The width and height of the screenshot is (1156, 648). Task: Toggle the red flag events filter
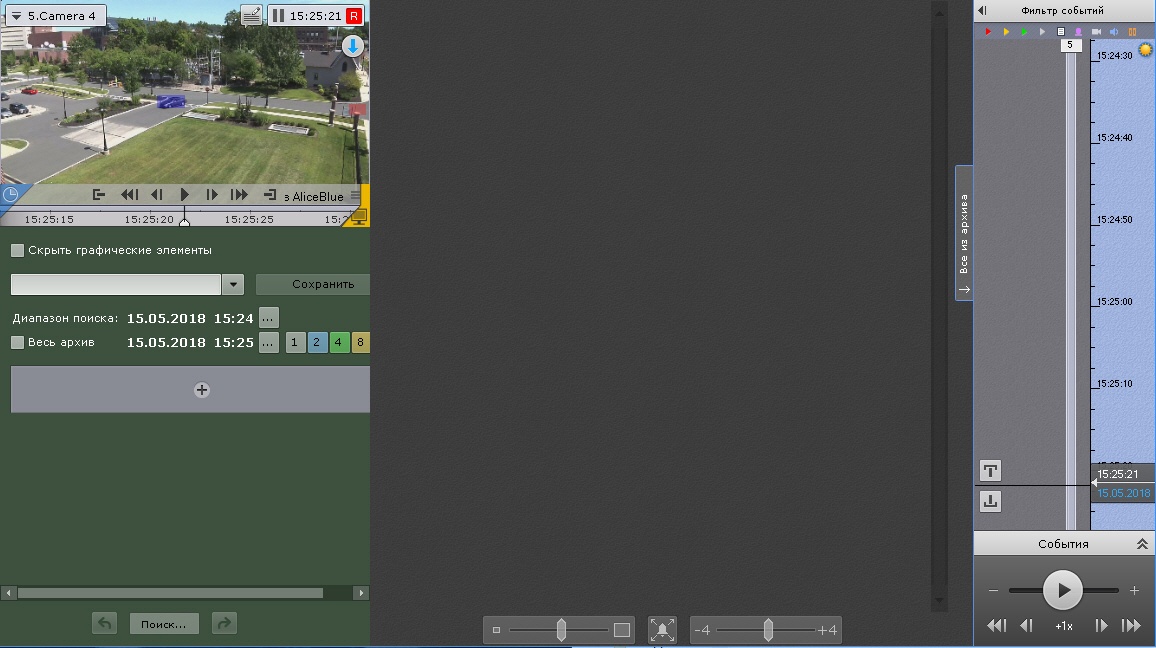pos(988,32)
